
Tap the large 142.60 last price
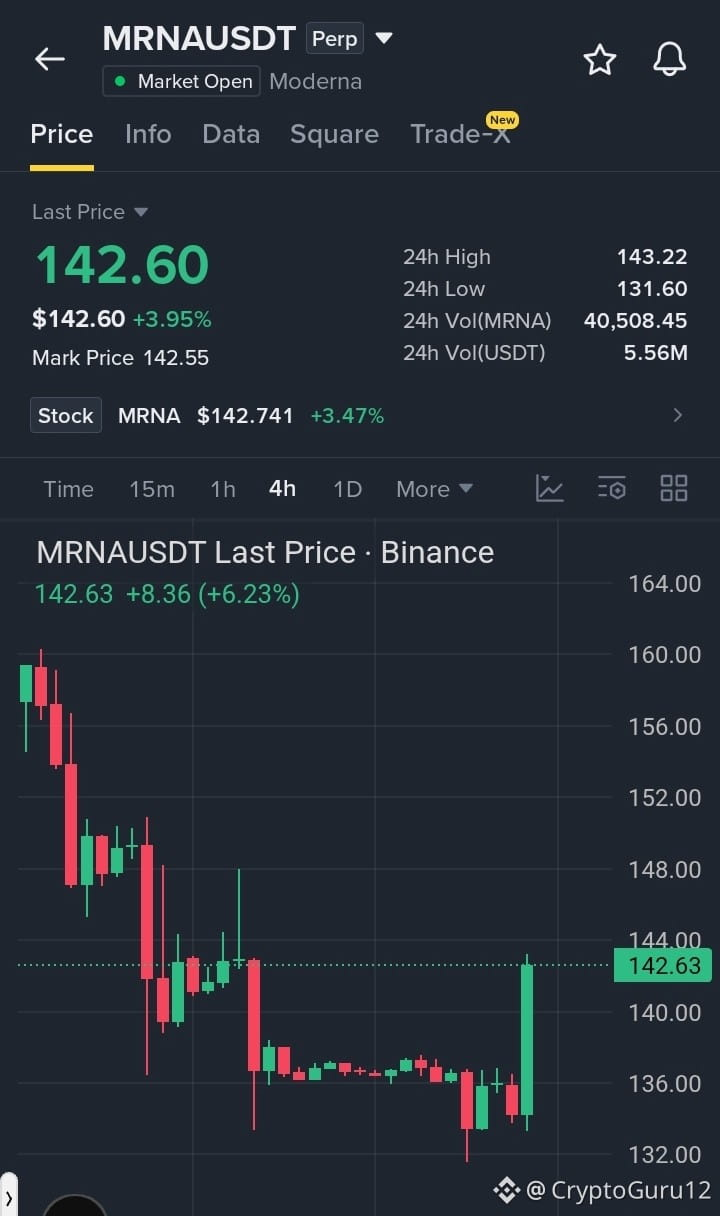(x=122, y=265)
